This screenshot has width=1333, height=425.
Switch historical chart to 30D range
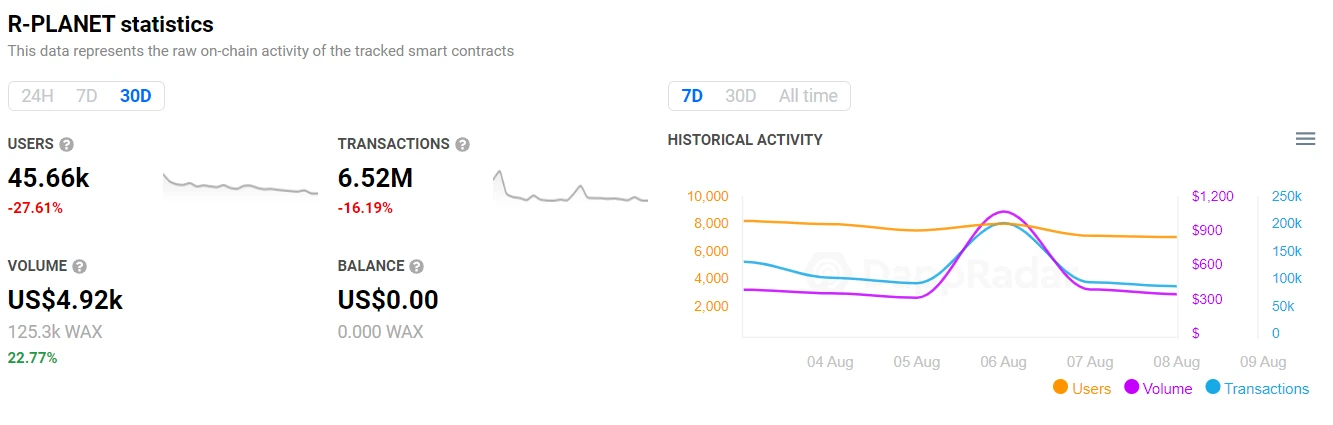[741, 96]
